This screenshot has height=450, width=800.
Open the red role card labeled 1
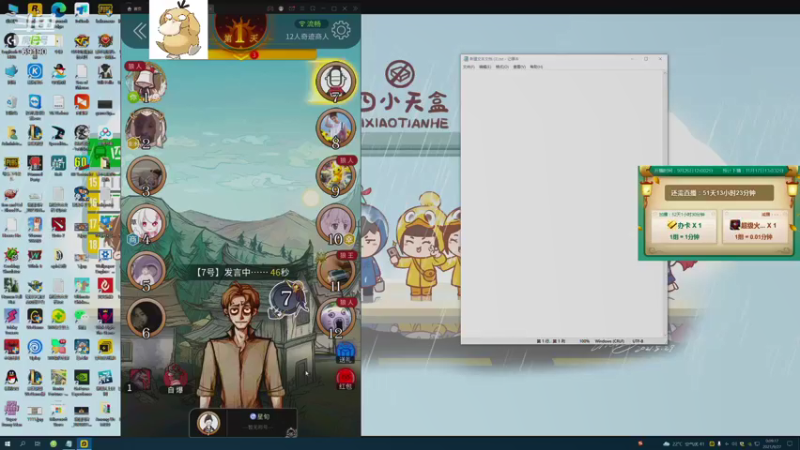coord(138,380)
